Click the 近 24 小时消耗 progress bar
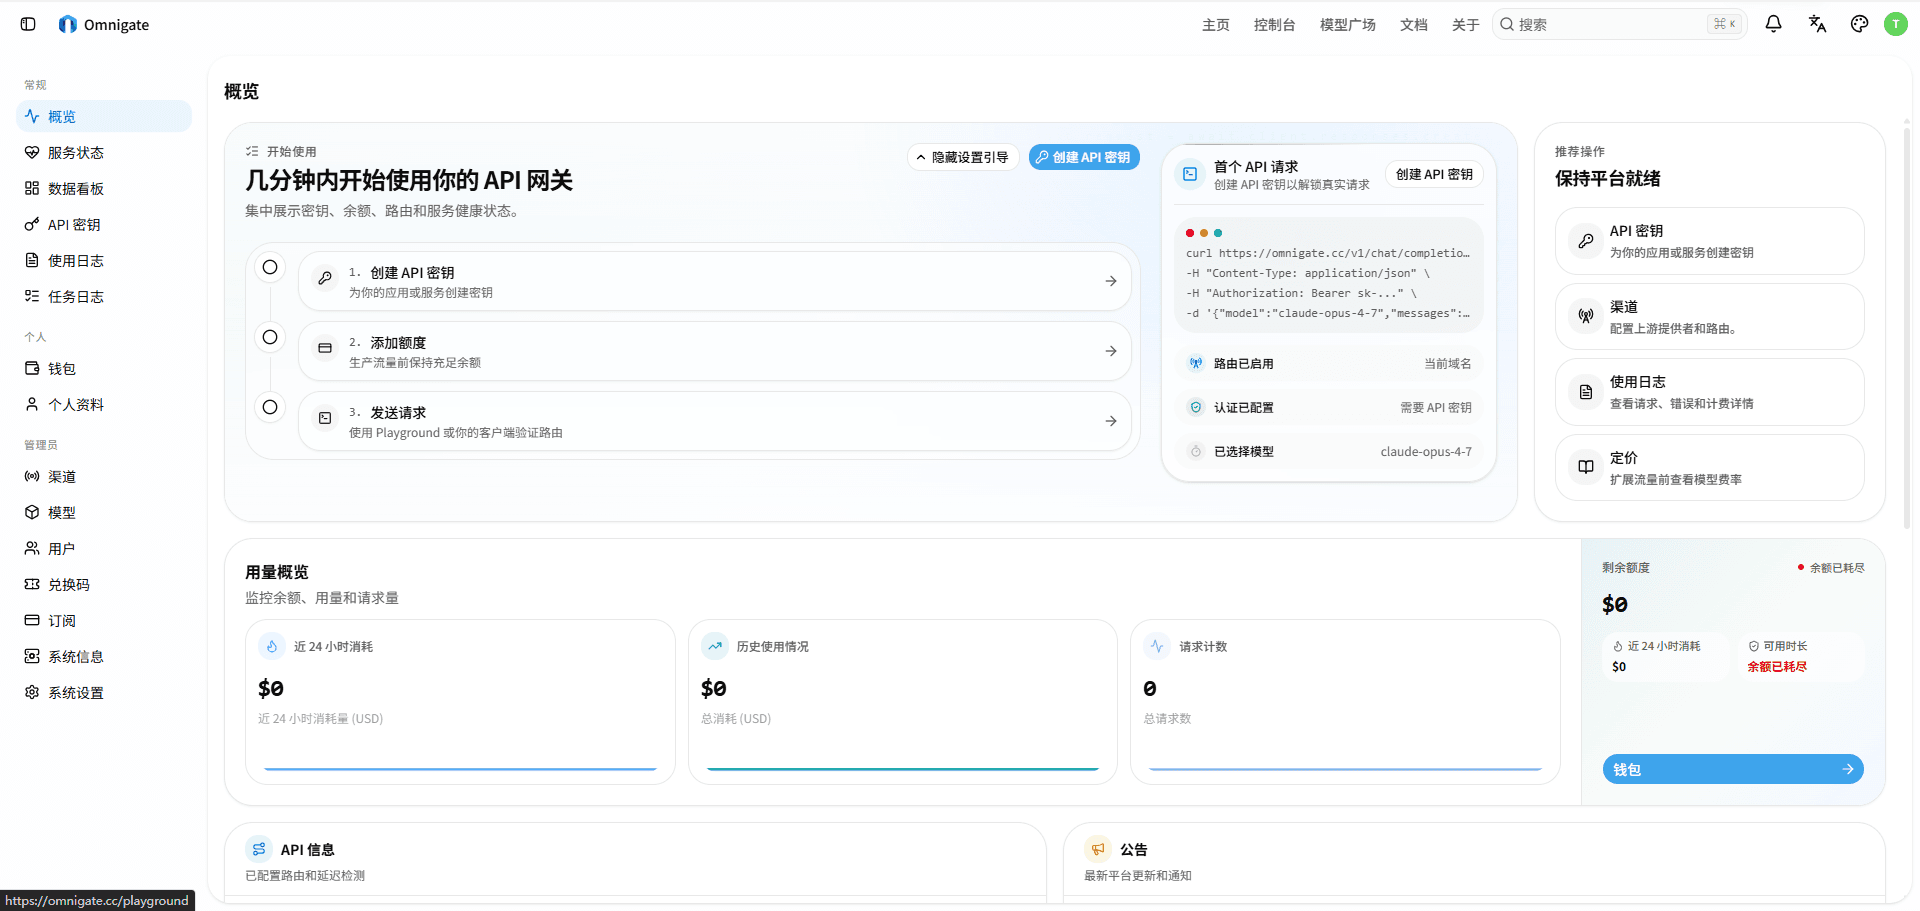 [460, 769]
